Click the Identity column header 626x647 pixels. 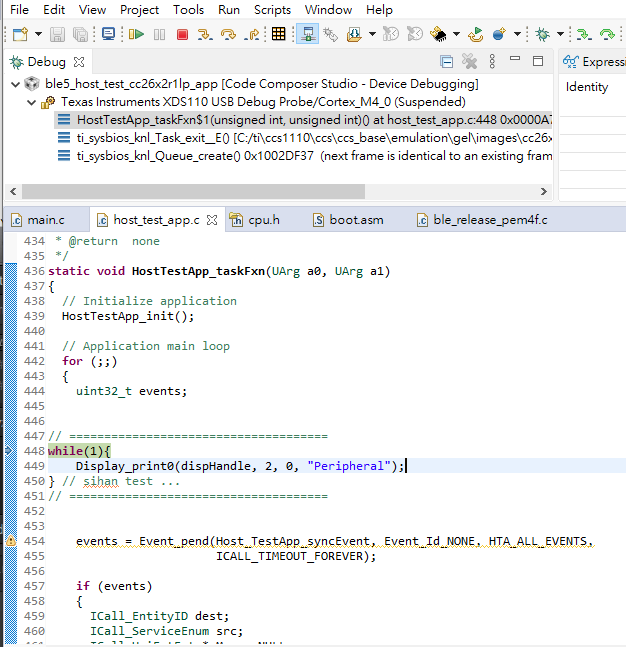point(587,87)
